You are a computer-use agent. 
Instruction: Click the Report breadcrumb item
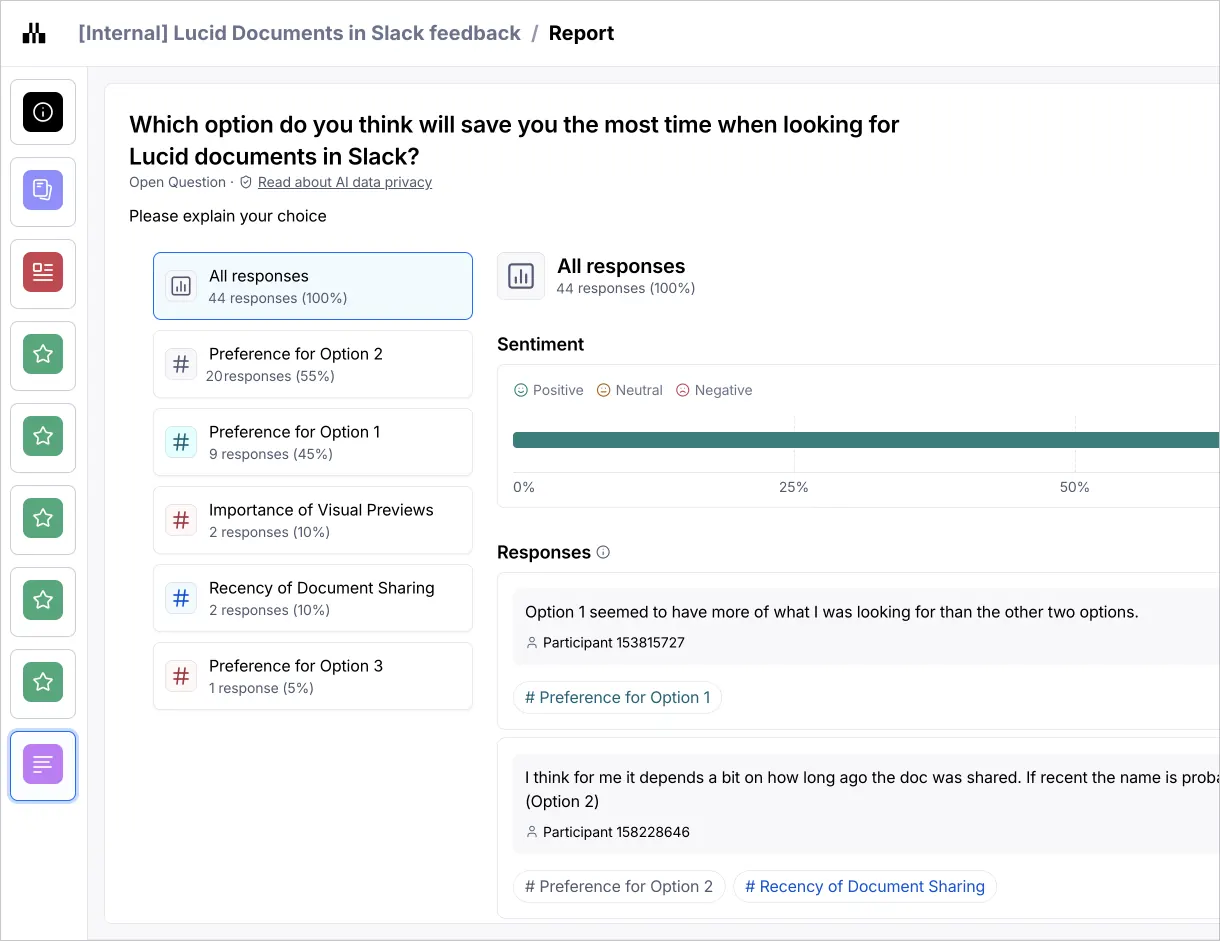[x=581, y=33]
